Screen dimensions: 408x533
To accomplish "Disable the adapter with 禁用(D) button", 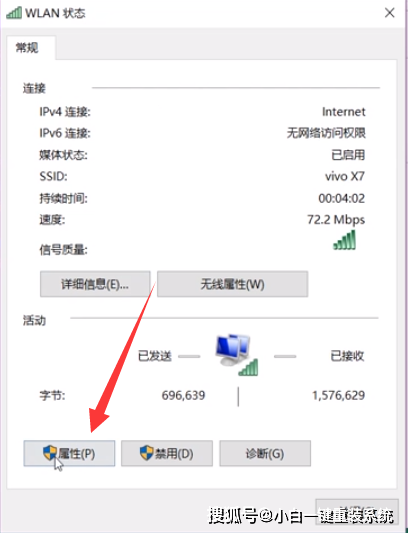I will pos(167,453).
